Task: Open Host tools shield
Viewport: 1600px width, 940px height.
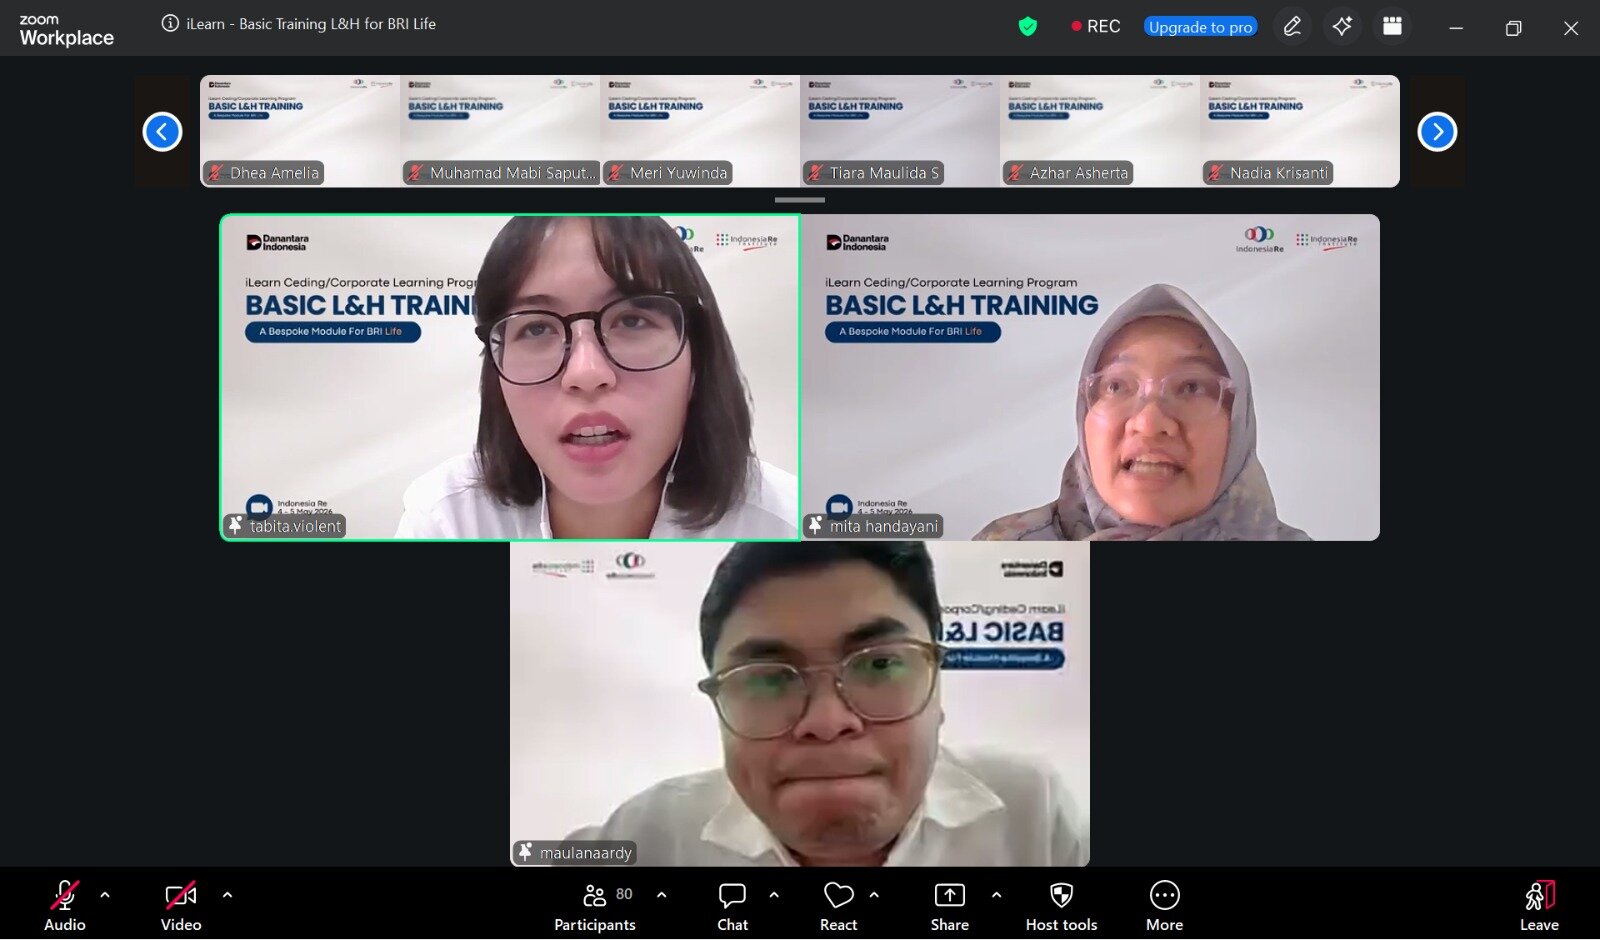Action: pyautogui.click(x=1061, y=906)
